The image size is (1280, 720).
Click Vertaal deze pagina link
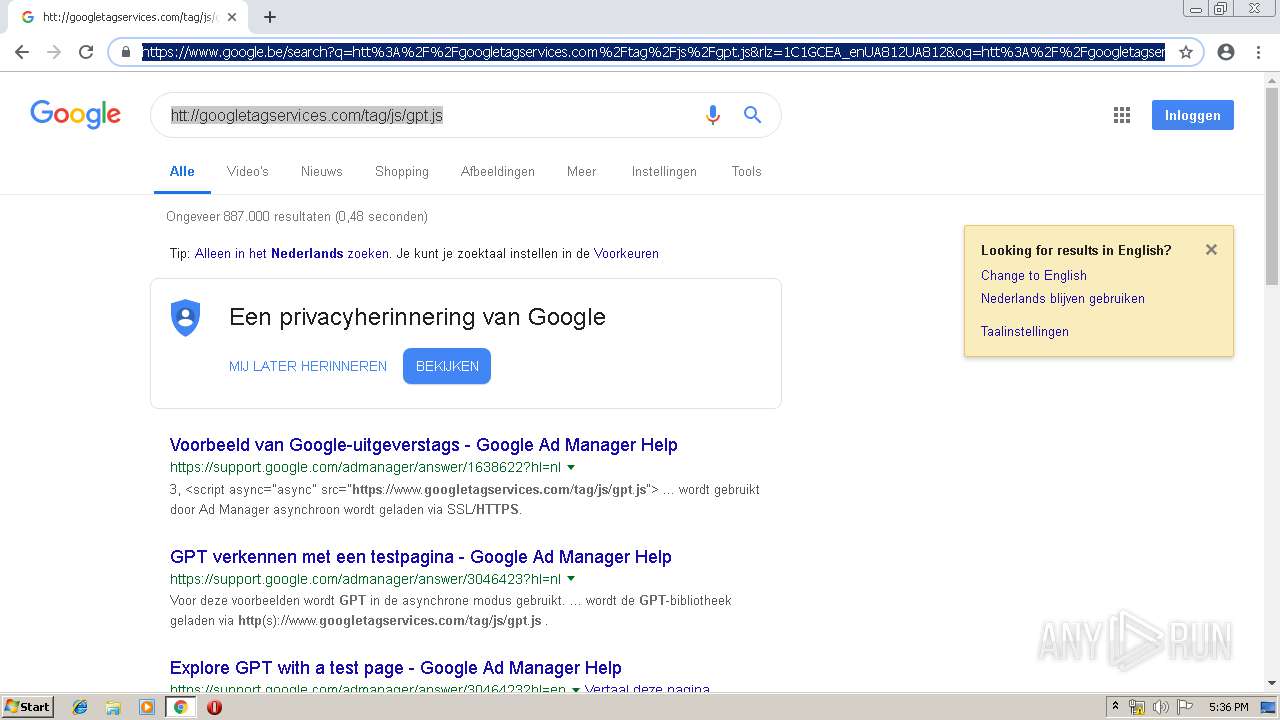click(647, 690)
